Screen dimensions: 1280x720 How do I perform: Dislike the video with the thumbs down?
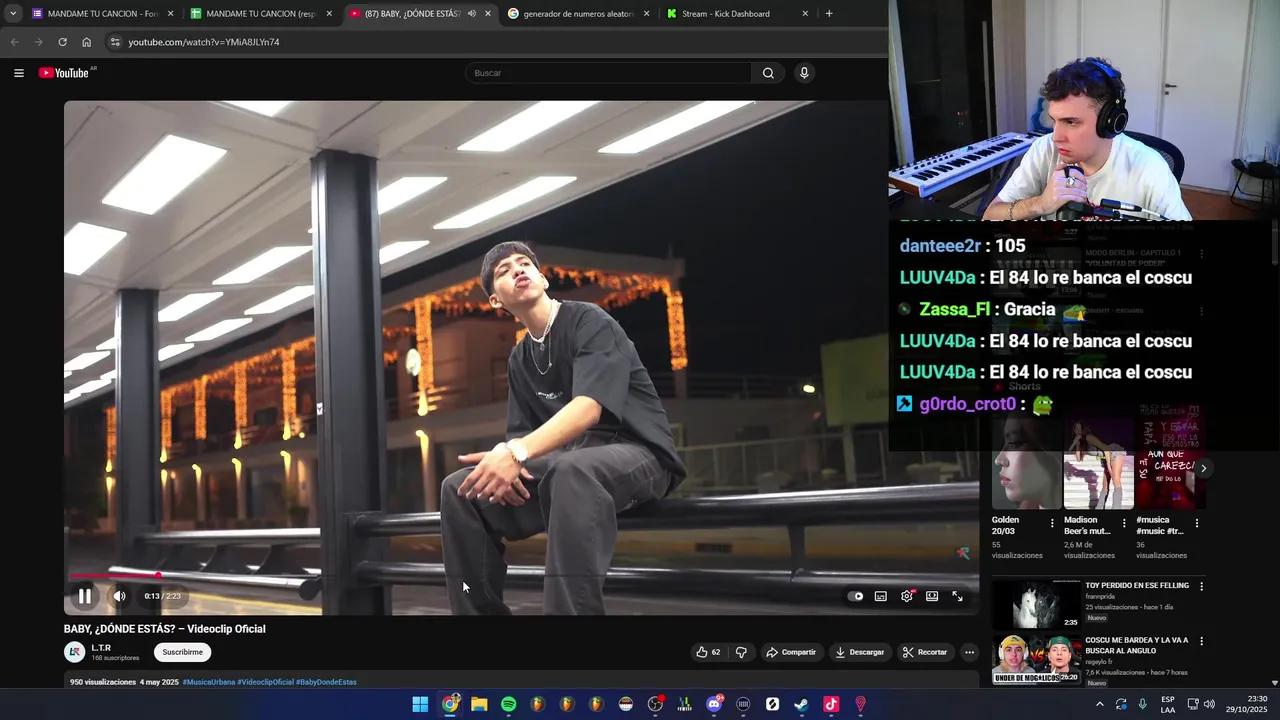(741, 652)
